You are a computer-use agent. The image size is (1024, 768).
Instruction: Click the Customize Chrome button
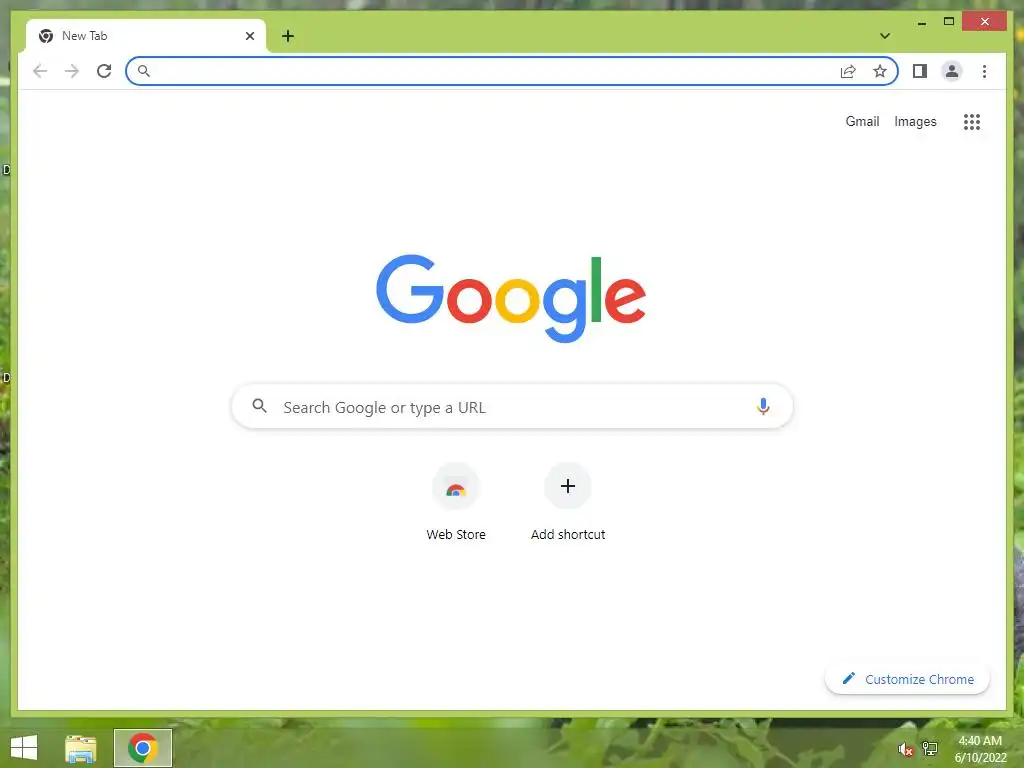pos(907,679)
